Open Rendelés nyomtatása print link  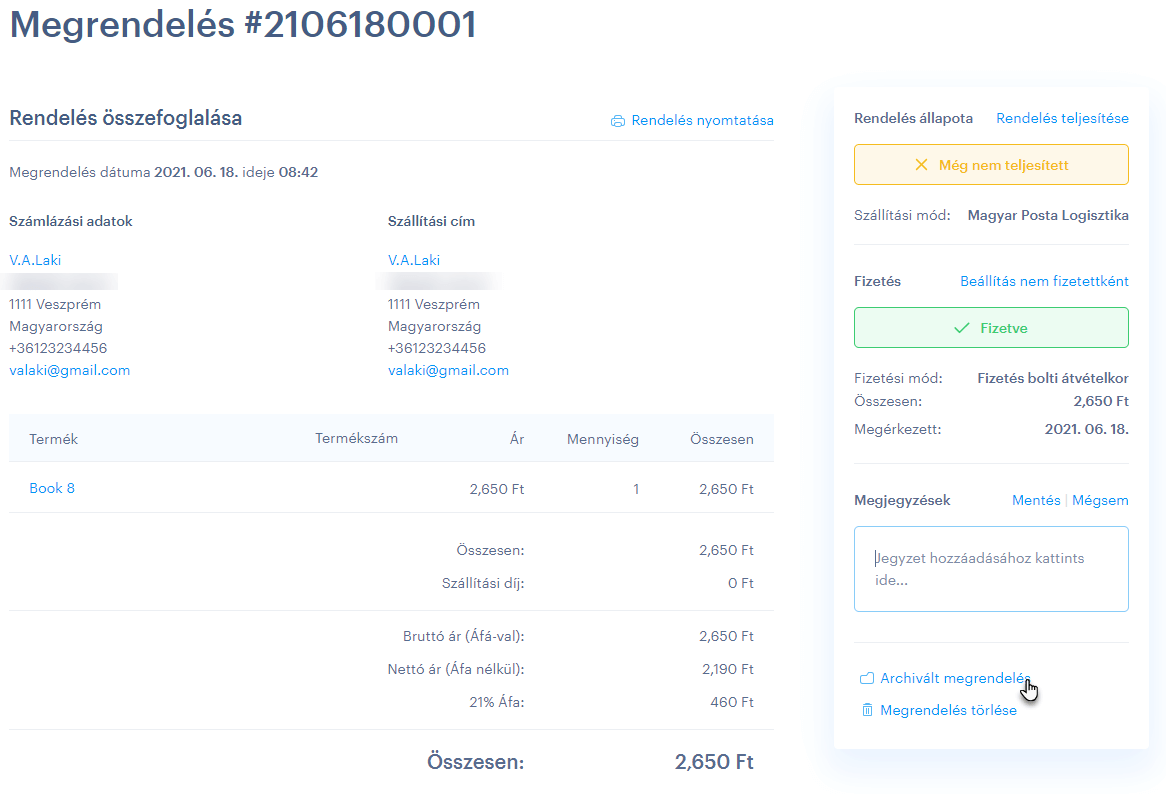tap(702, 120)
